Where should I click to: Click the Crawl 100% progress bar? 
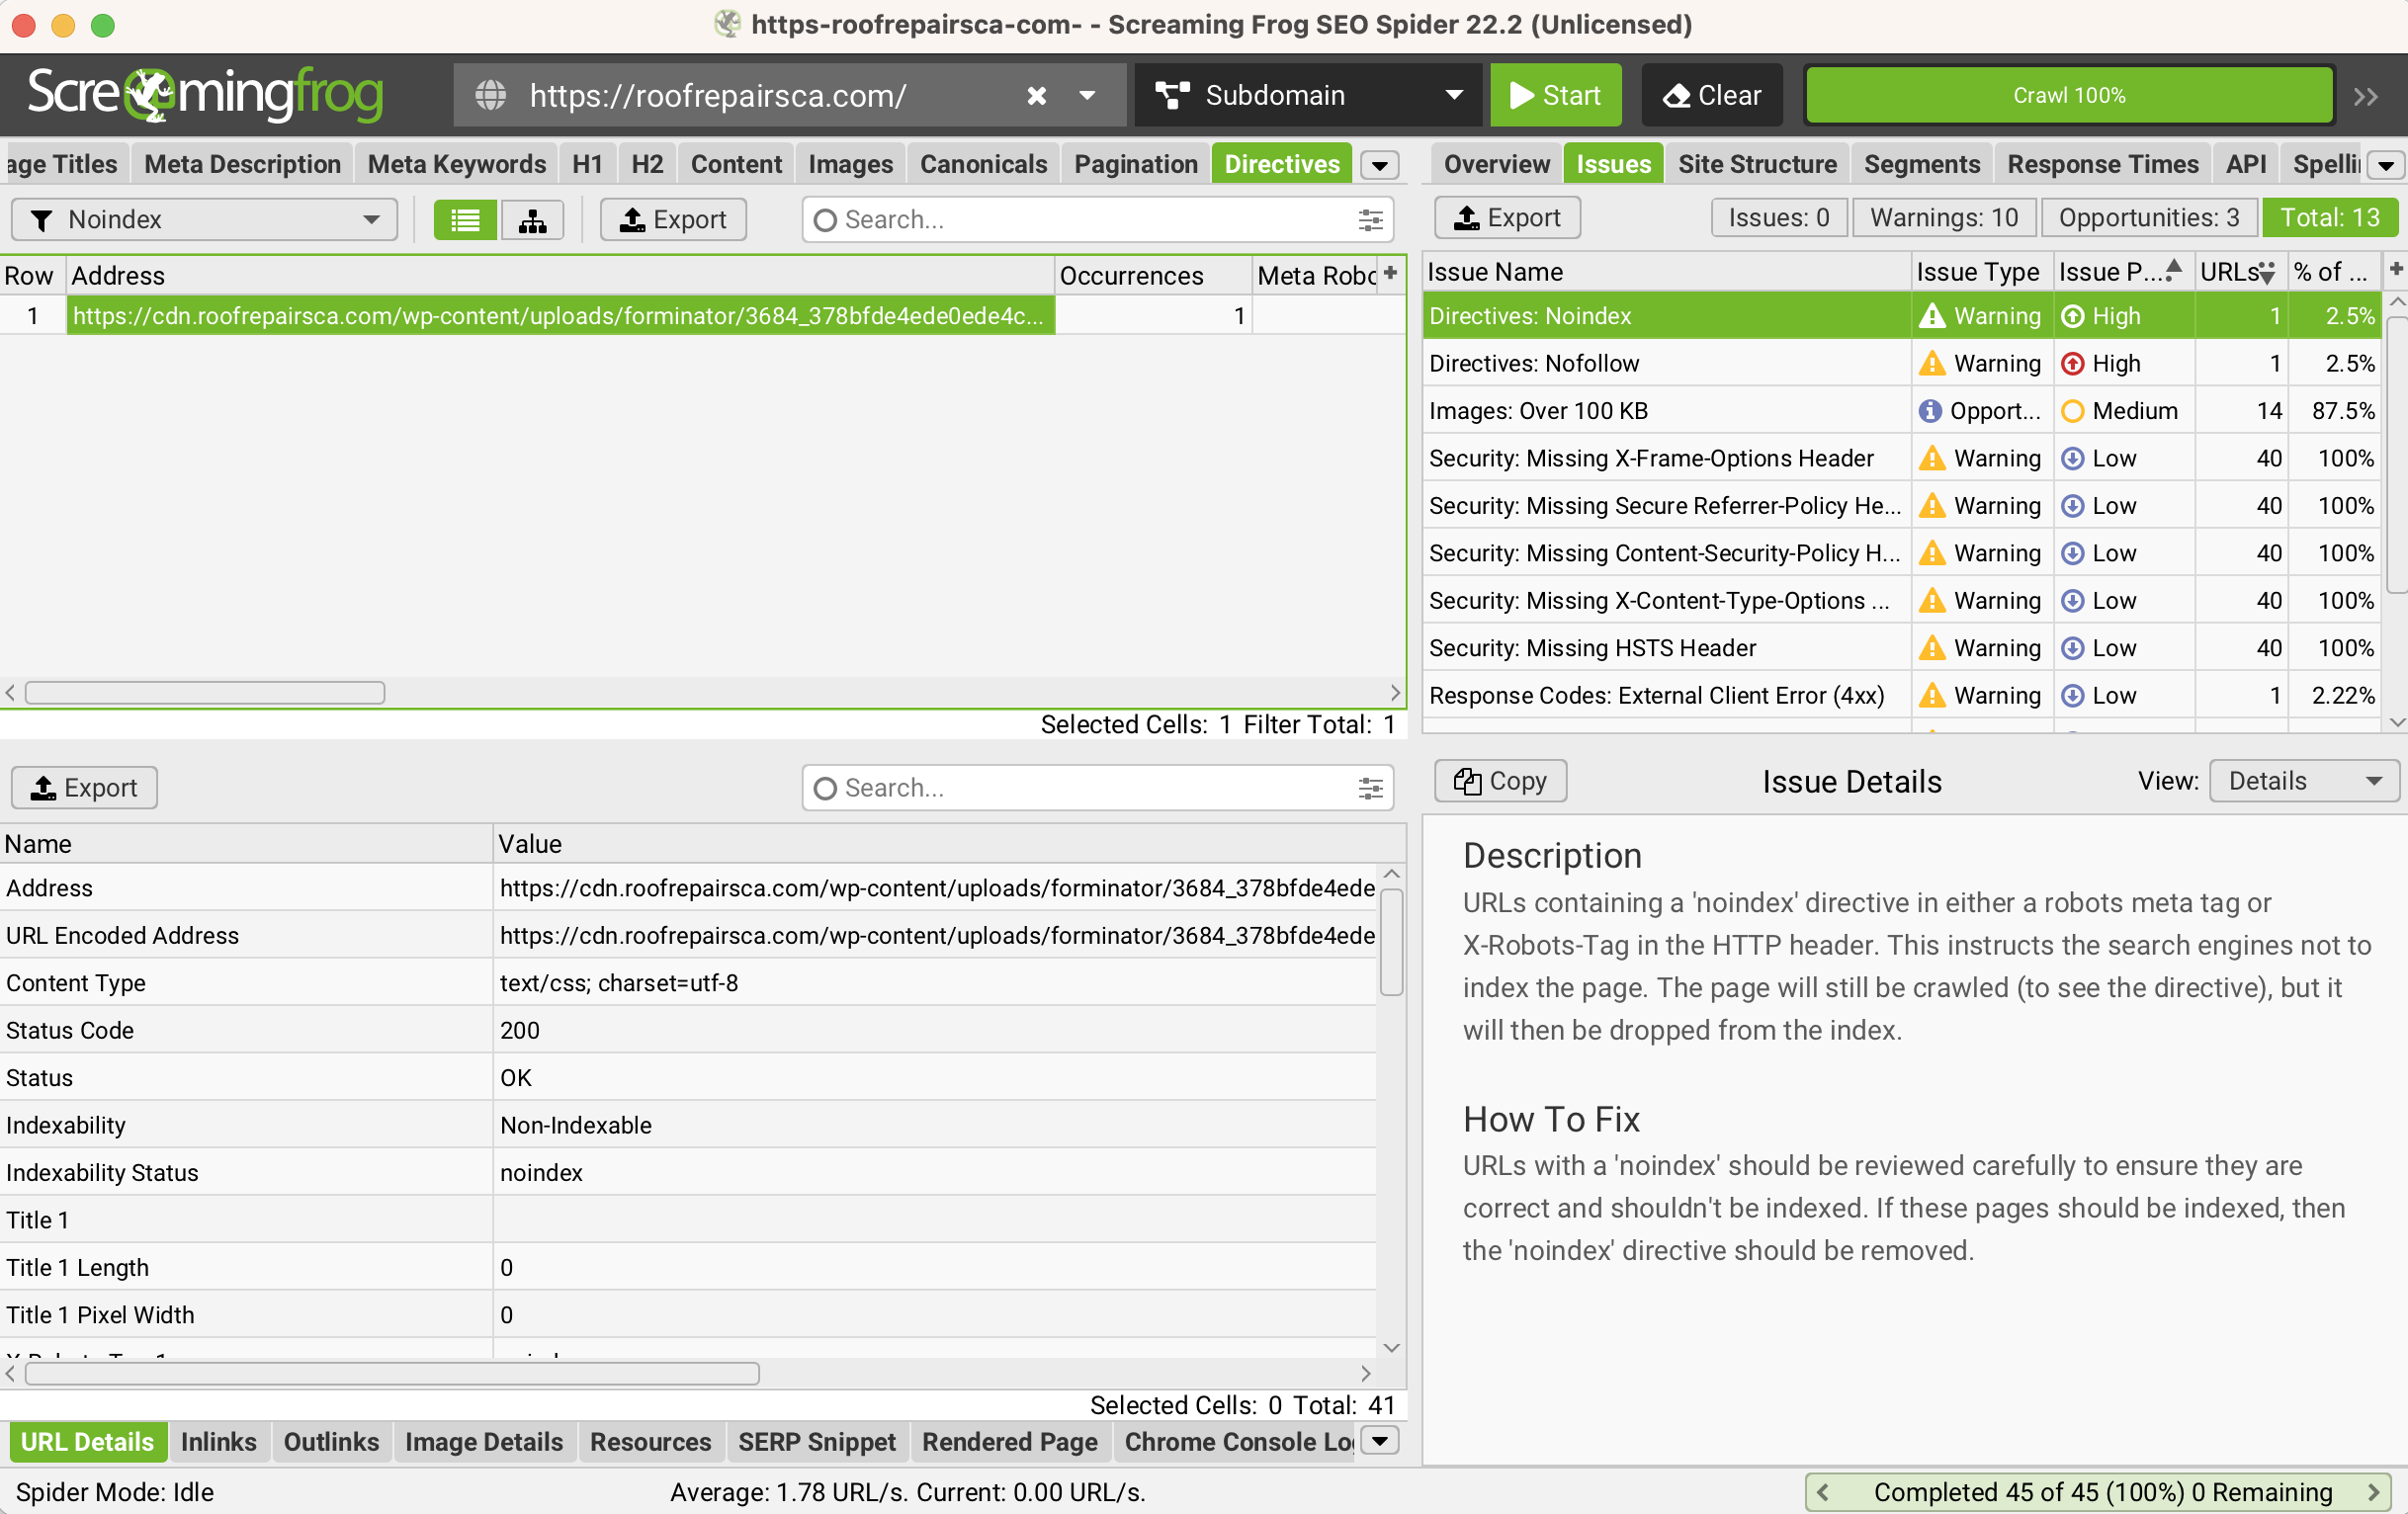pos(2068,96)
